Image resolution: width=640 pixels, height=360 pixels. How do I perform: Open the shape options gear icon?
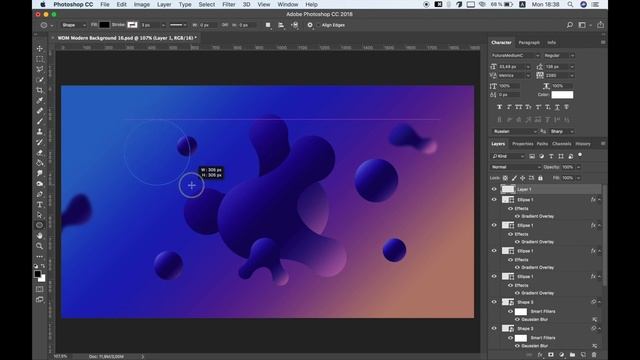(310, 25)
